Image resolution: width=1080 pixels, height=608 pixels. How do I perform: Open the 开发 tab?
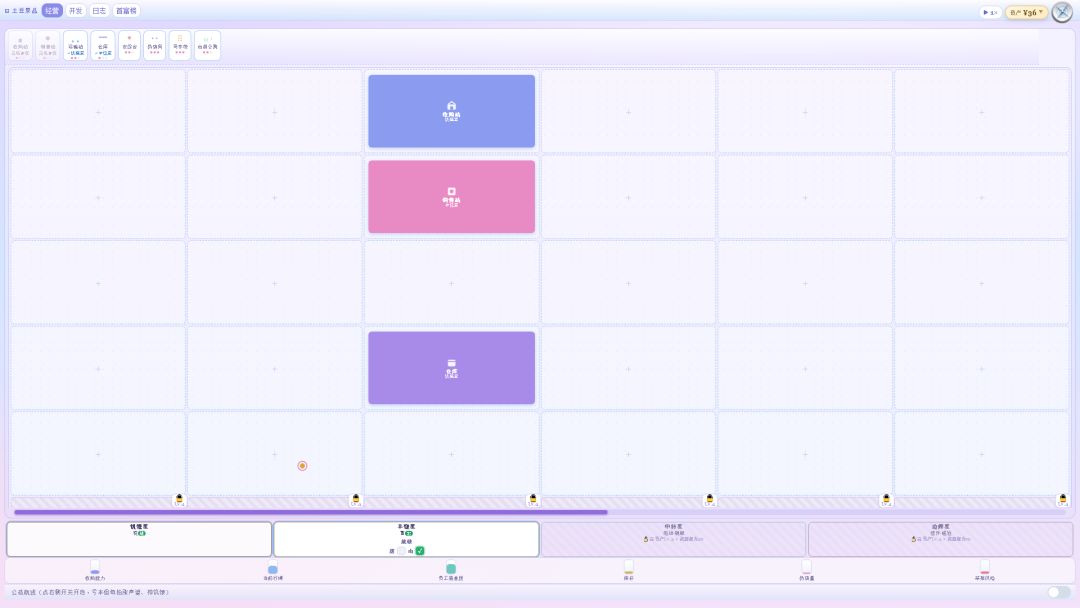(x=75, y=11)
